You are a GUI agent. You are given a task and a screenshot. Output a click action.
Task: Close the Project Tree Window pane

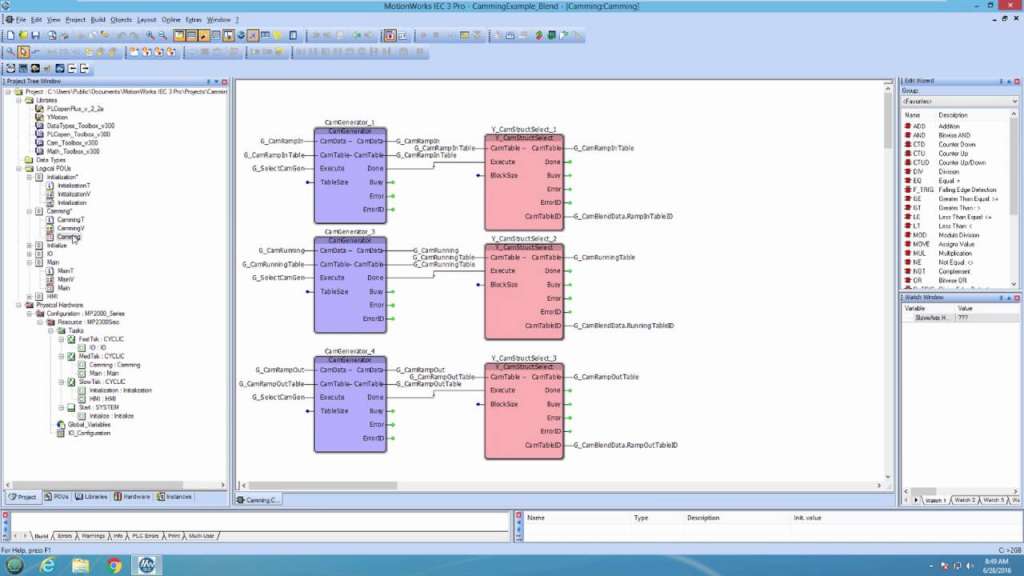click(x=225, y=82)
